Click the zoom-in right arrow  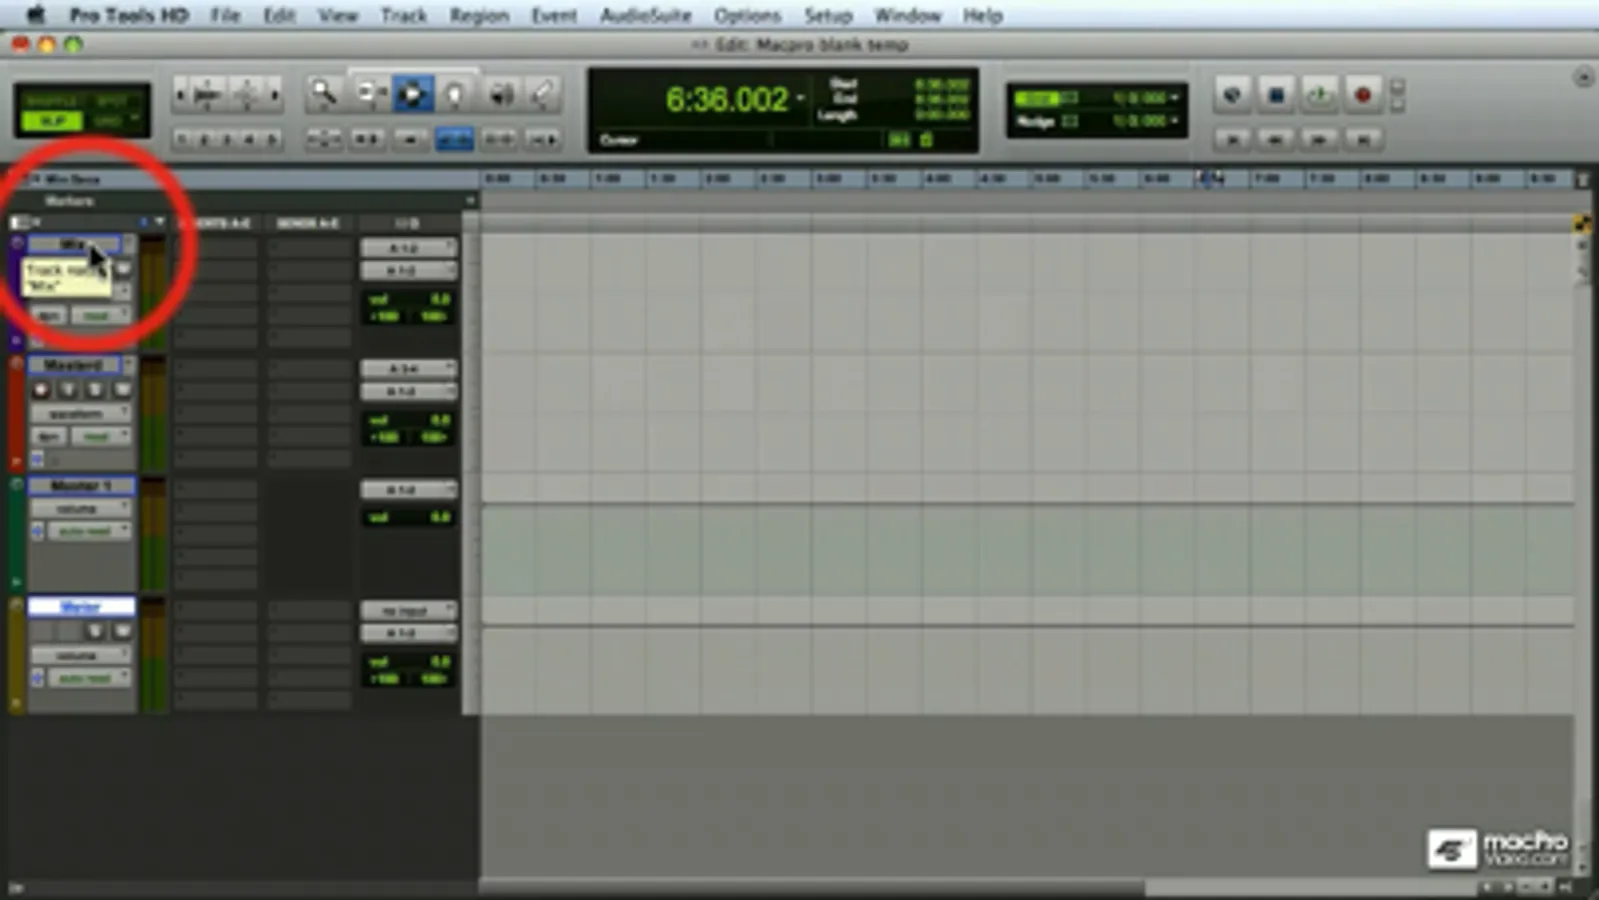click(274, 95)
